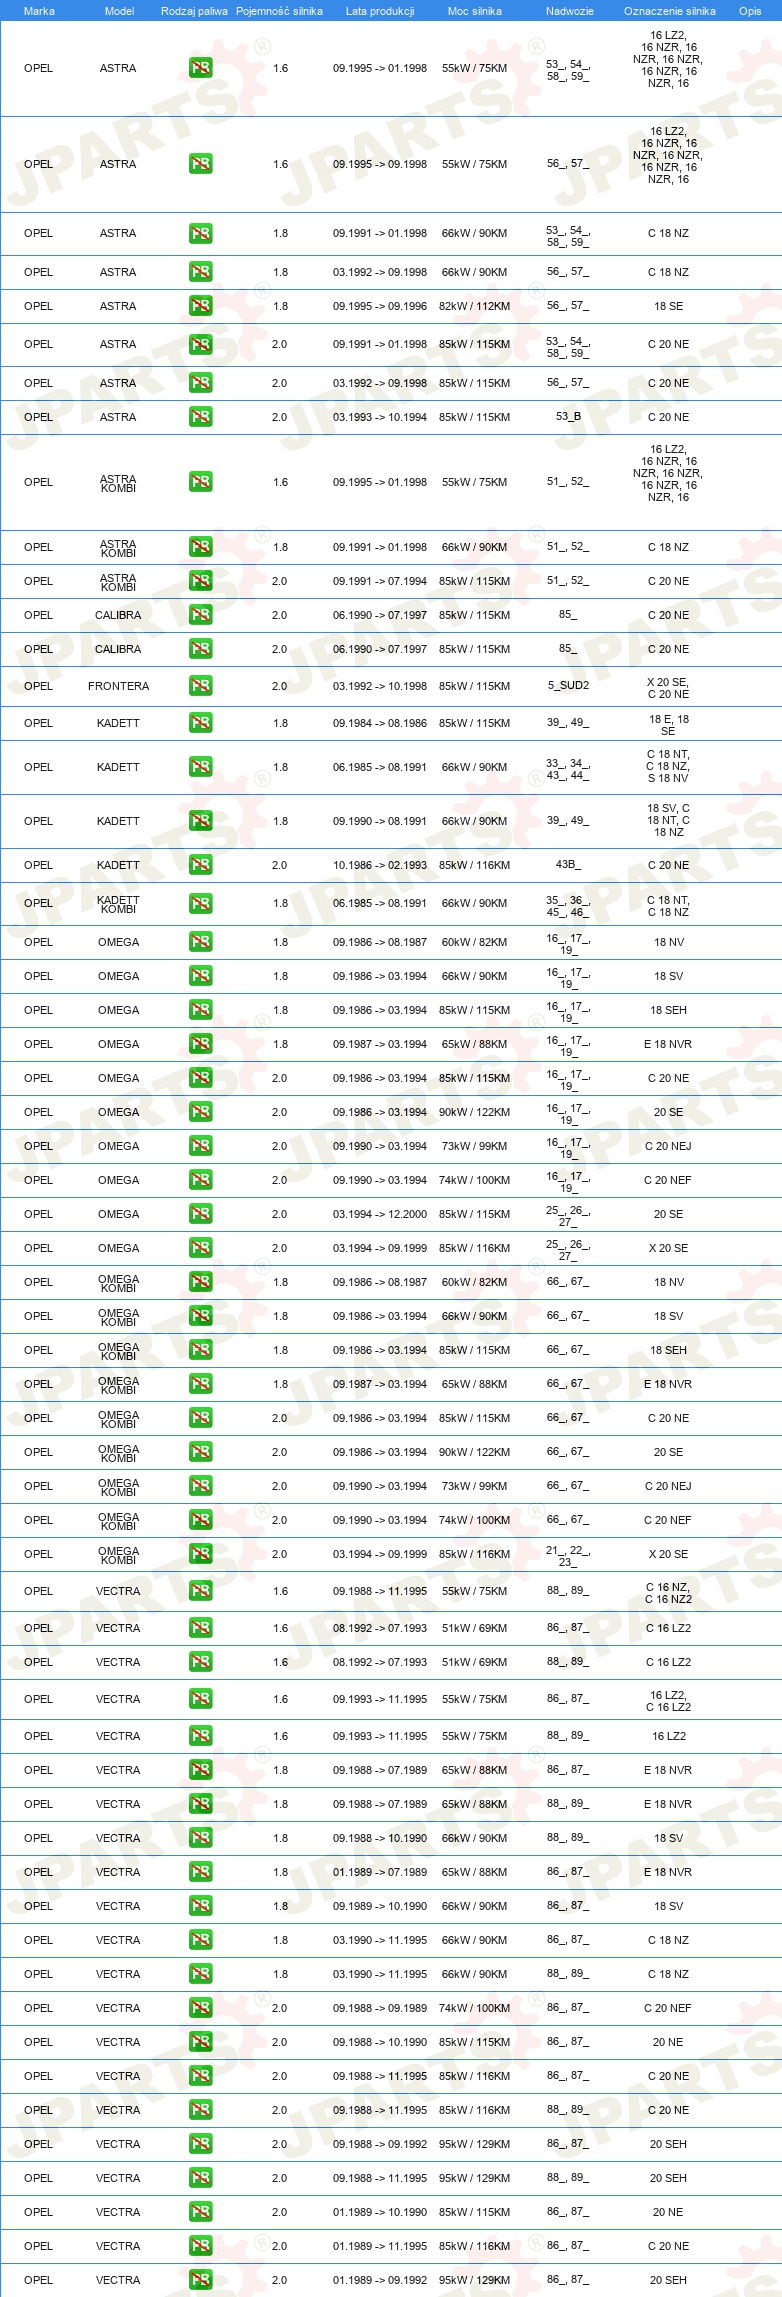Click body codes 33_, 34_, 43_, 44_
782x2297 pixels.
pyautogui.click(x=568, y=769)
